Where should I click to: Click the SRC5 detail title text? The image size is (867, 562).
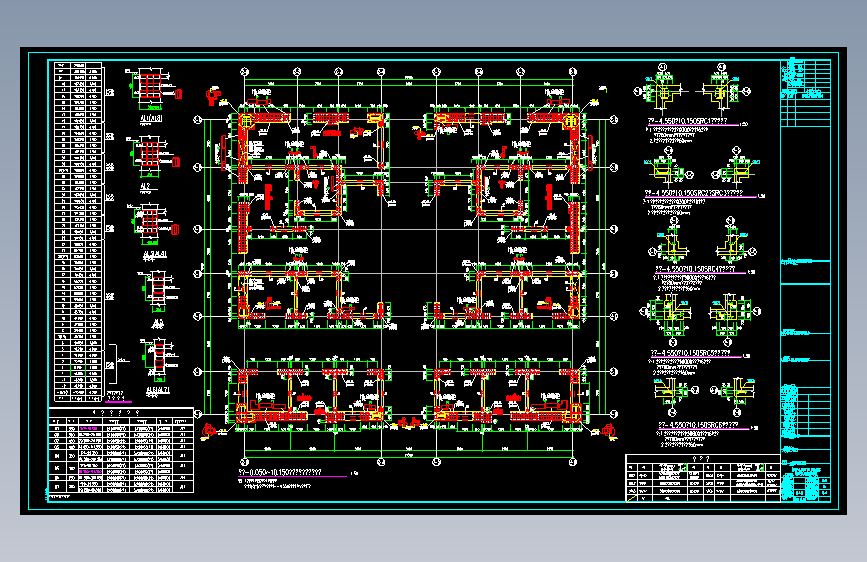point(691,353)
